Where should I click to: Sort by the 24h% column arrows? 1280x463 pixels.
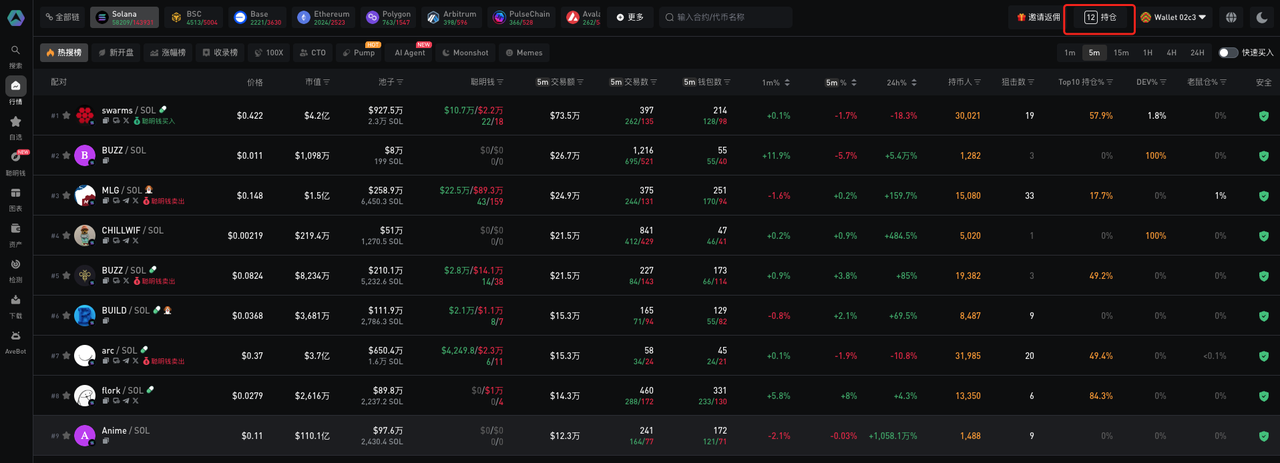coord(915,82)
